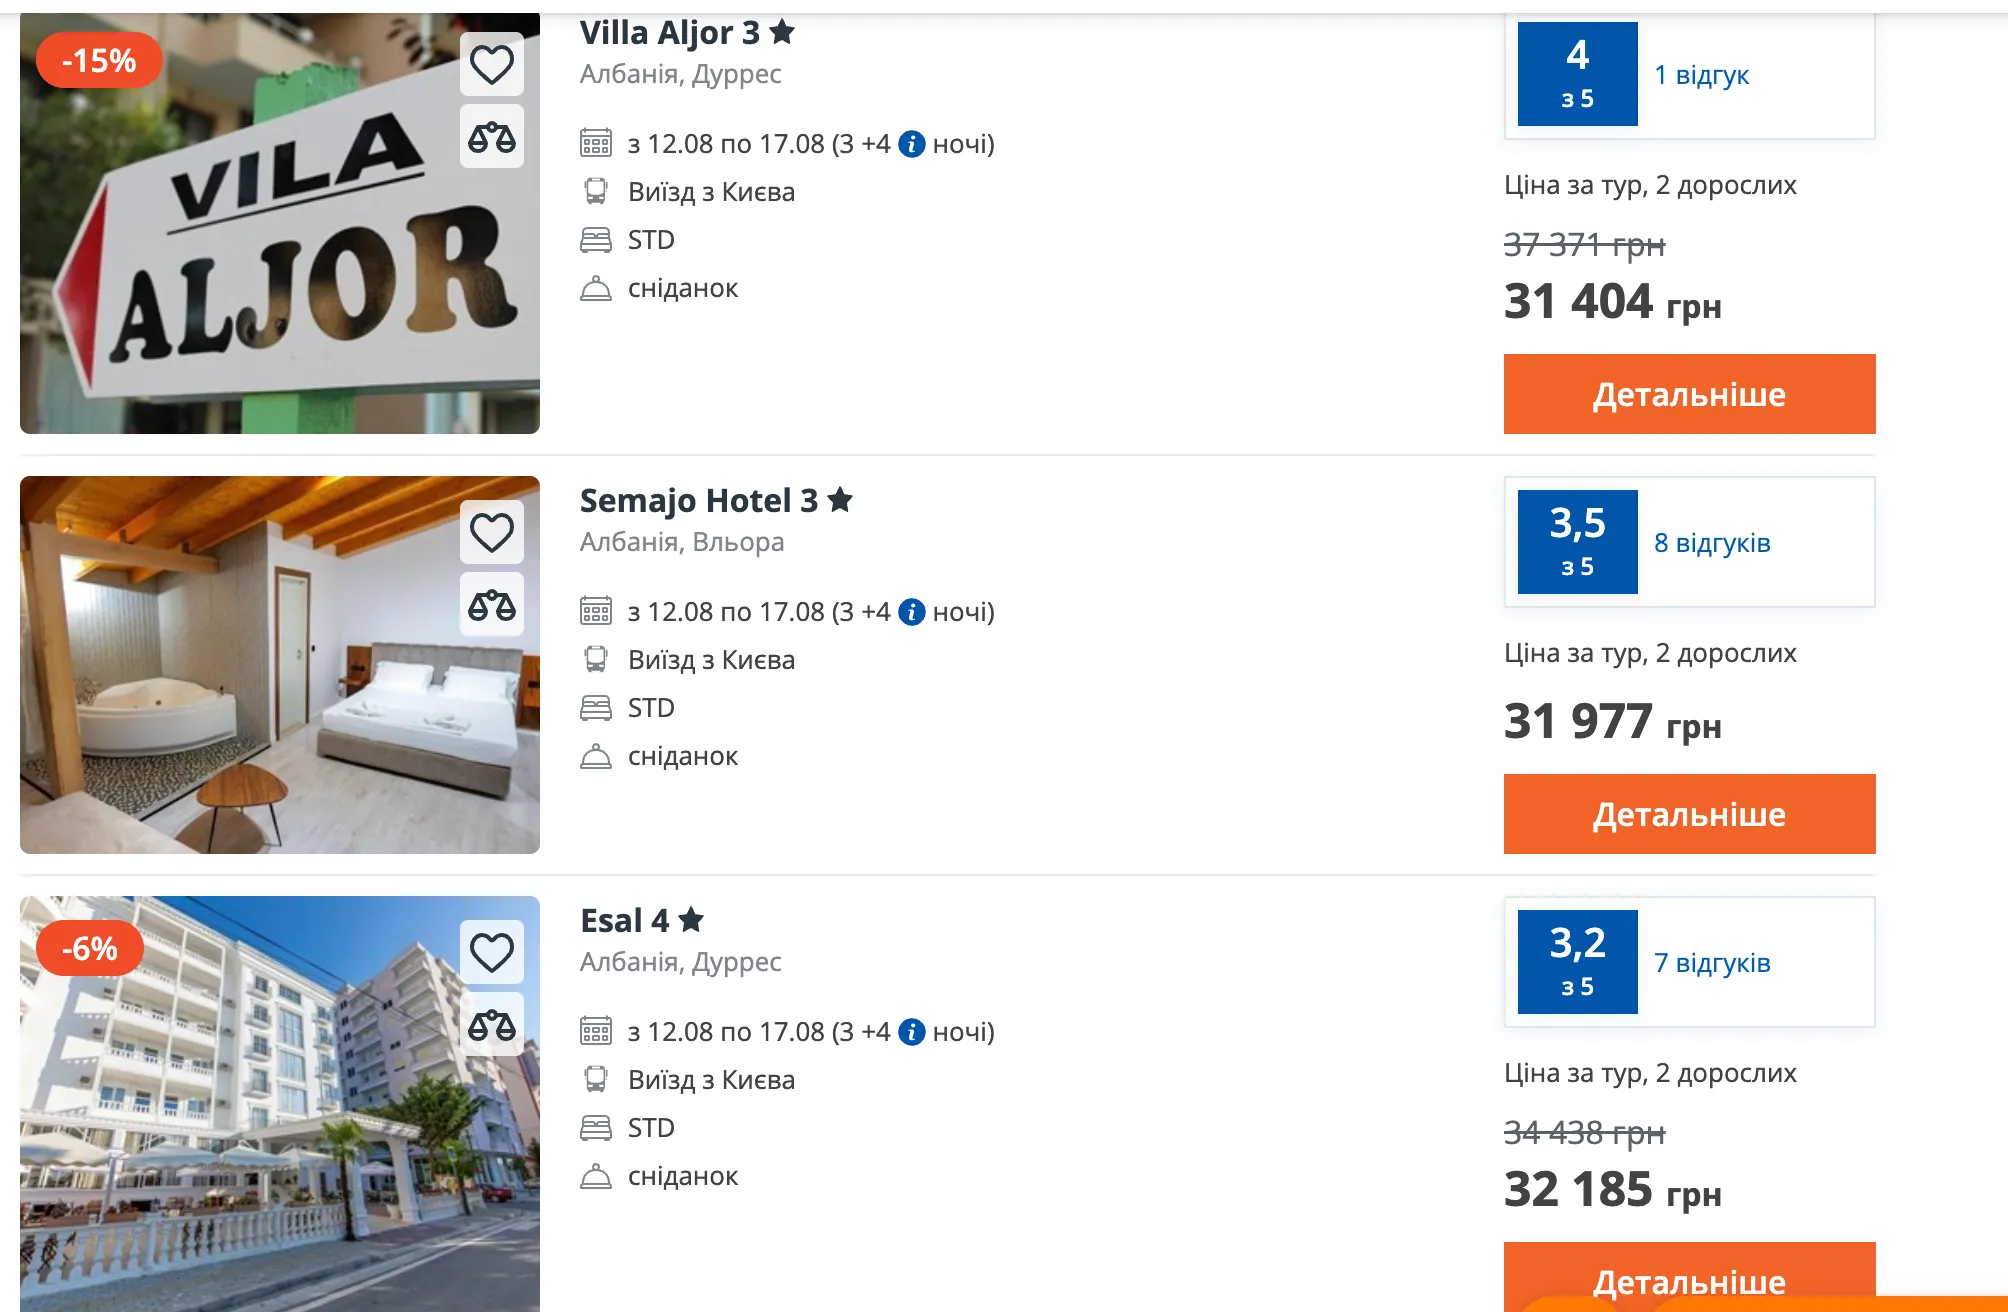View the 1 відгук review link
The width and height of the screenshot is (2008, 1312).
click(x=1701, y=75)
